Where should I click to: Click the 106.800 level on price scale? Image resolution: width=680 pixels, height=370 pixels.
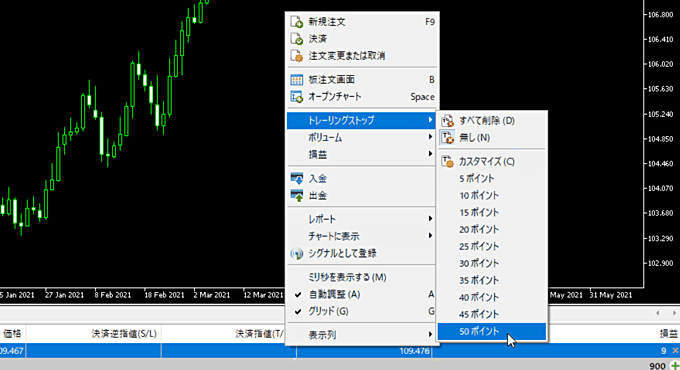coord(660,15)
